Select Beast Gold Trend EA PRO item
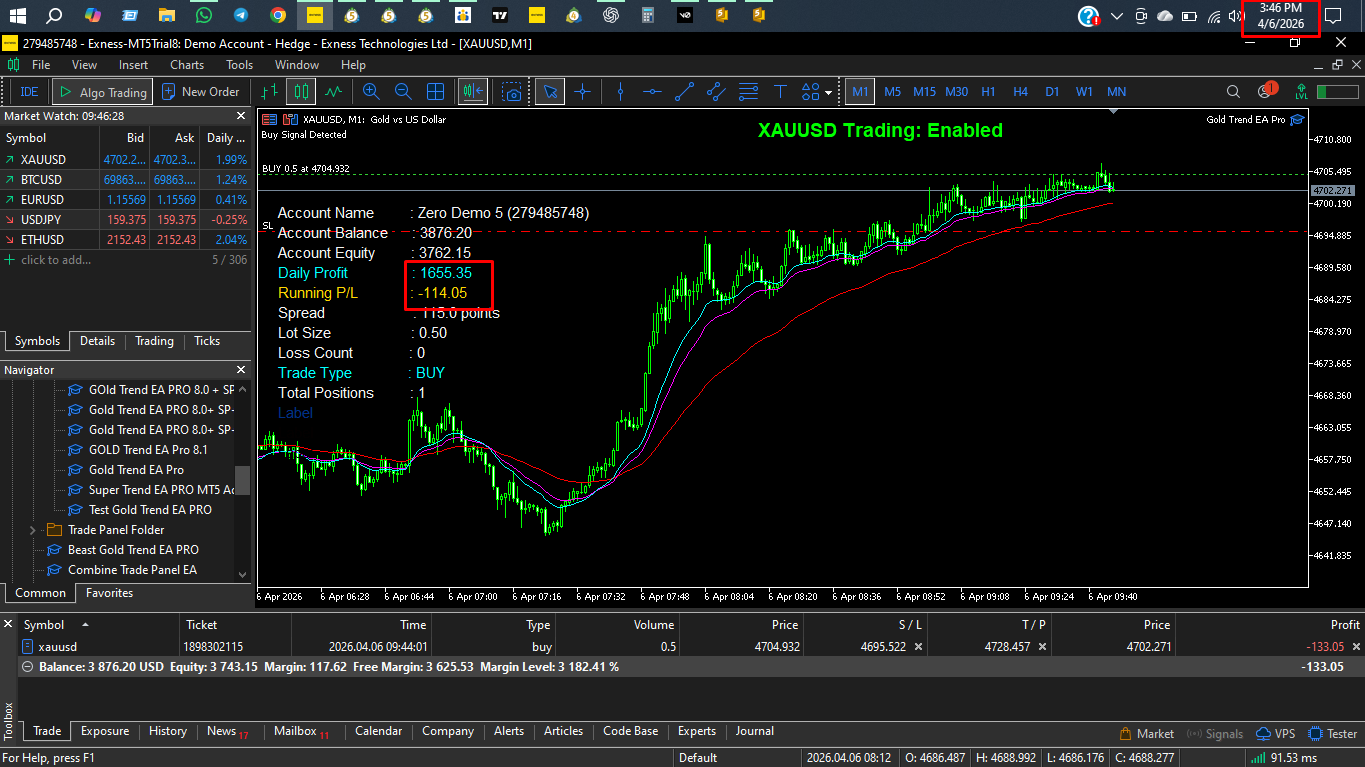This screenshot has height=767, width=1365. point(133,550)
